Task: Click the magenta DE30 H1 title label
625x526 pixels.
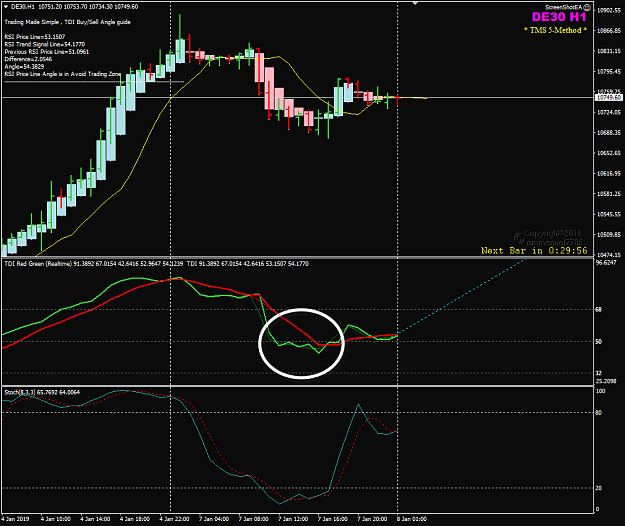Action: click(559, 17)
